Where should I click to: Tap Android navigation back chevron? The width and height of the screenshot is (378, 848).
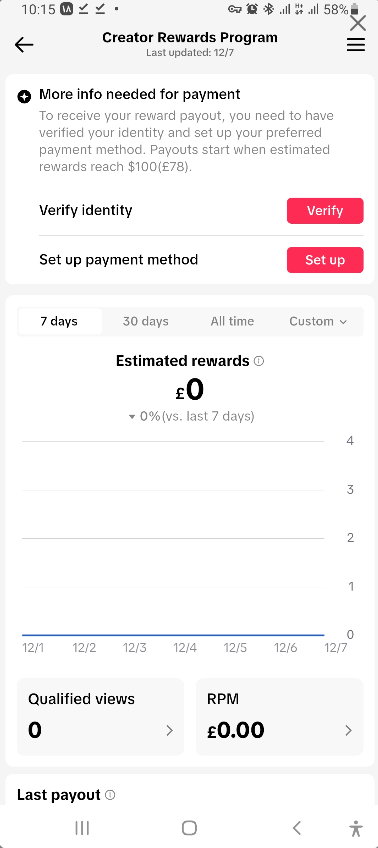tap(296, 827)
